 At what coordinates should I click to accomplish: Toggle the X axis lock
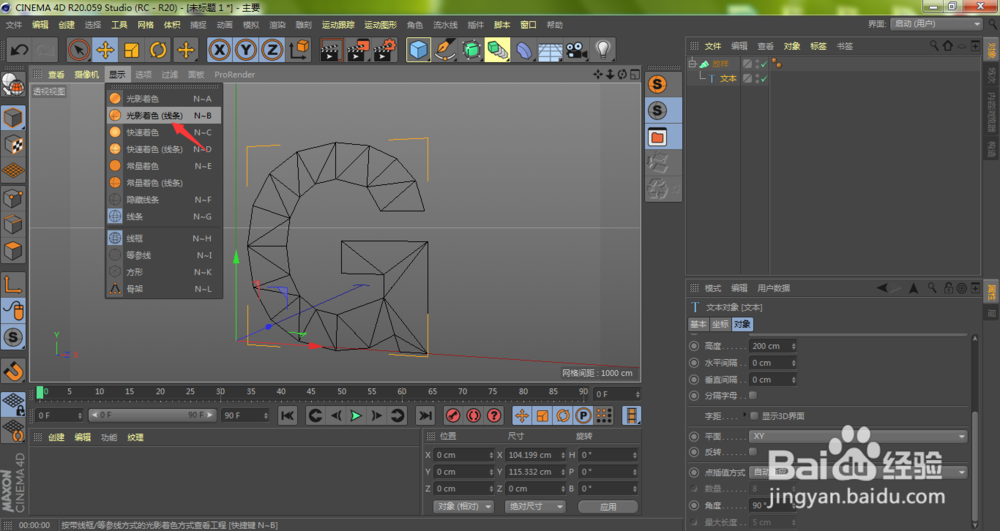tap(219, 50)
